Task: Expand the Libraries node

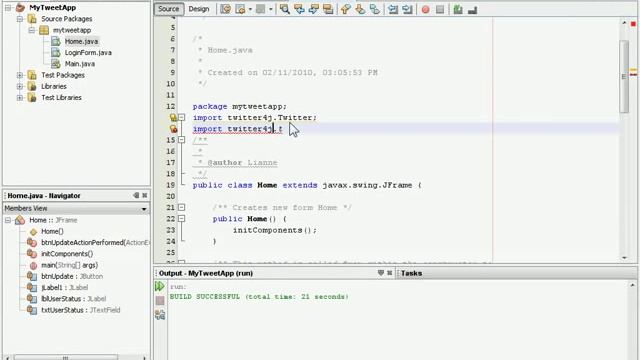Action: pos(20,86)
